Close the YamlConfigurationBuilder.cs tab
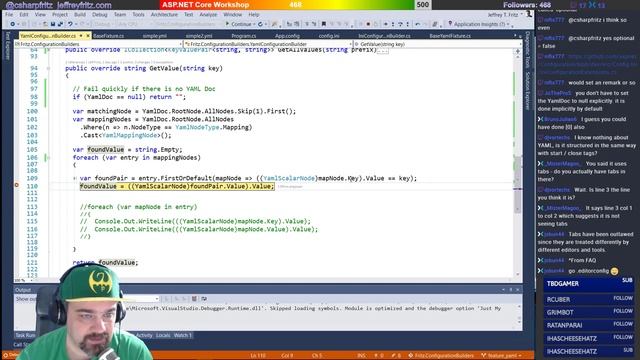 88,36
